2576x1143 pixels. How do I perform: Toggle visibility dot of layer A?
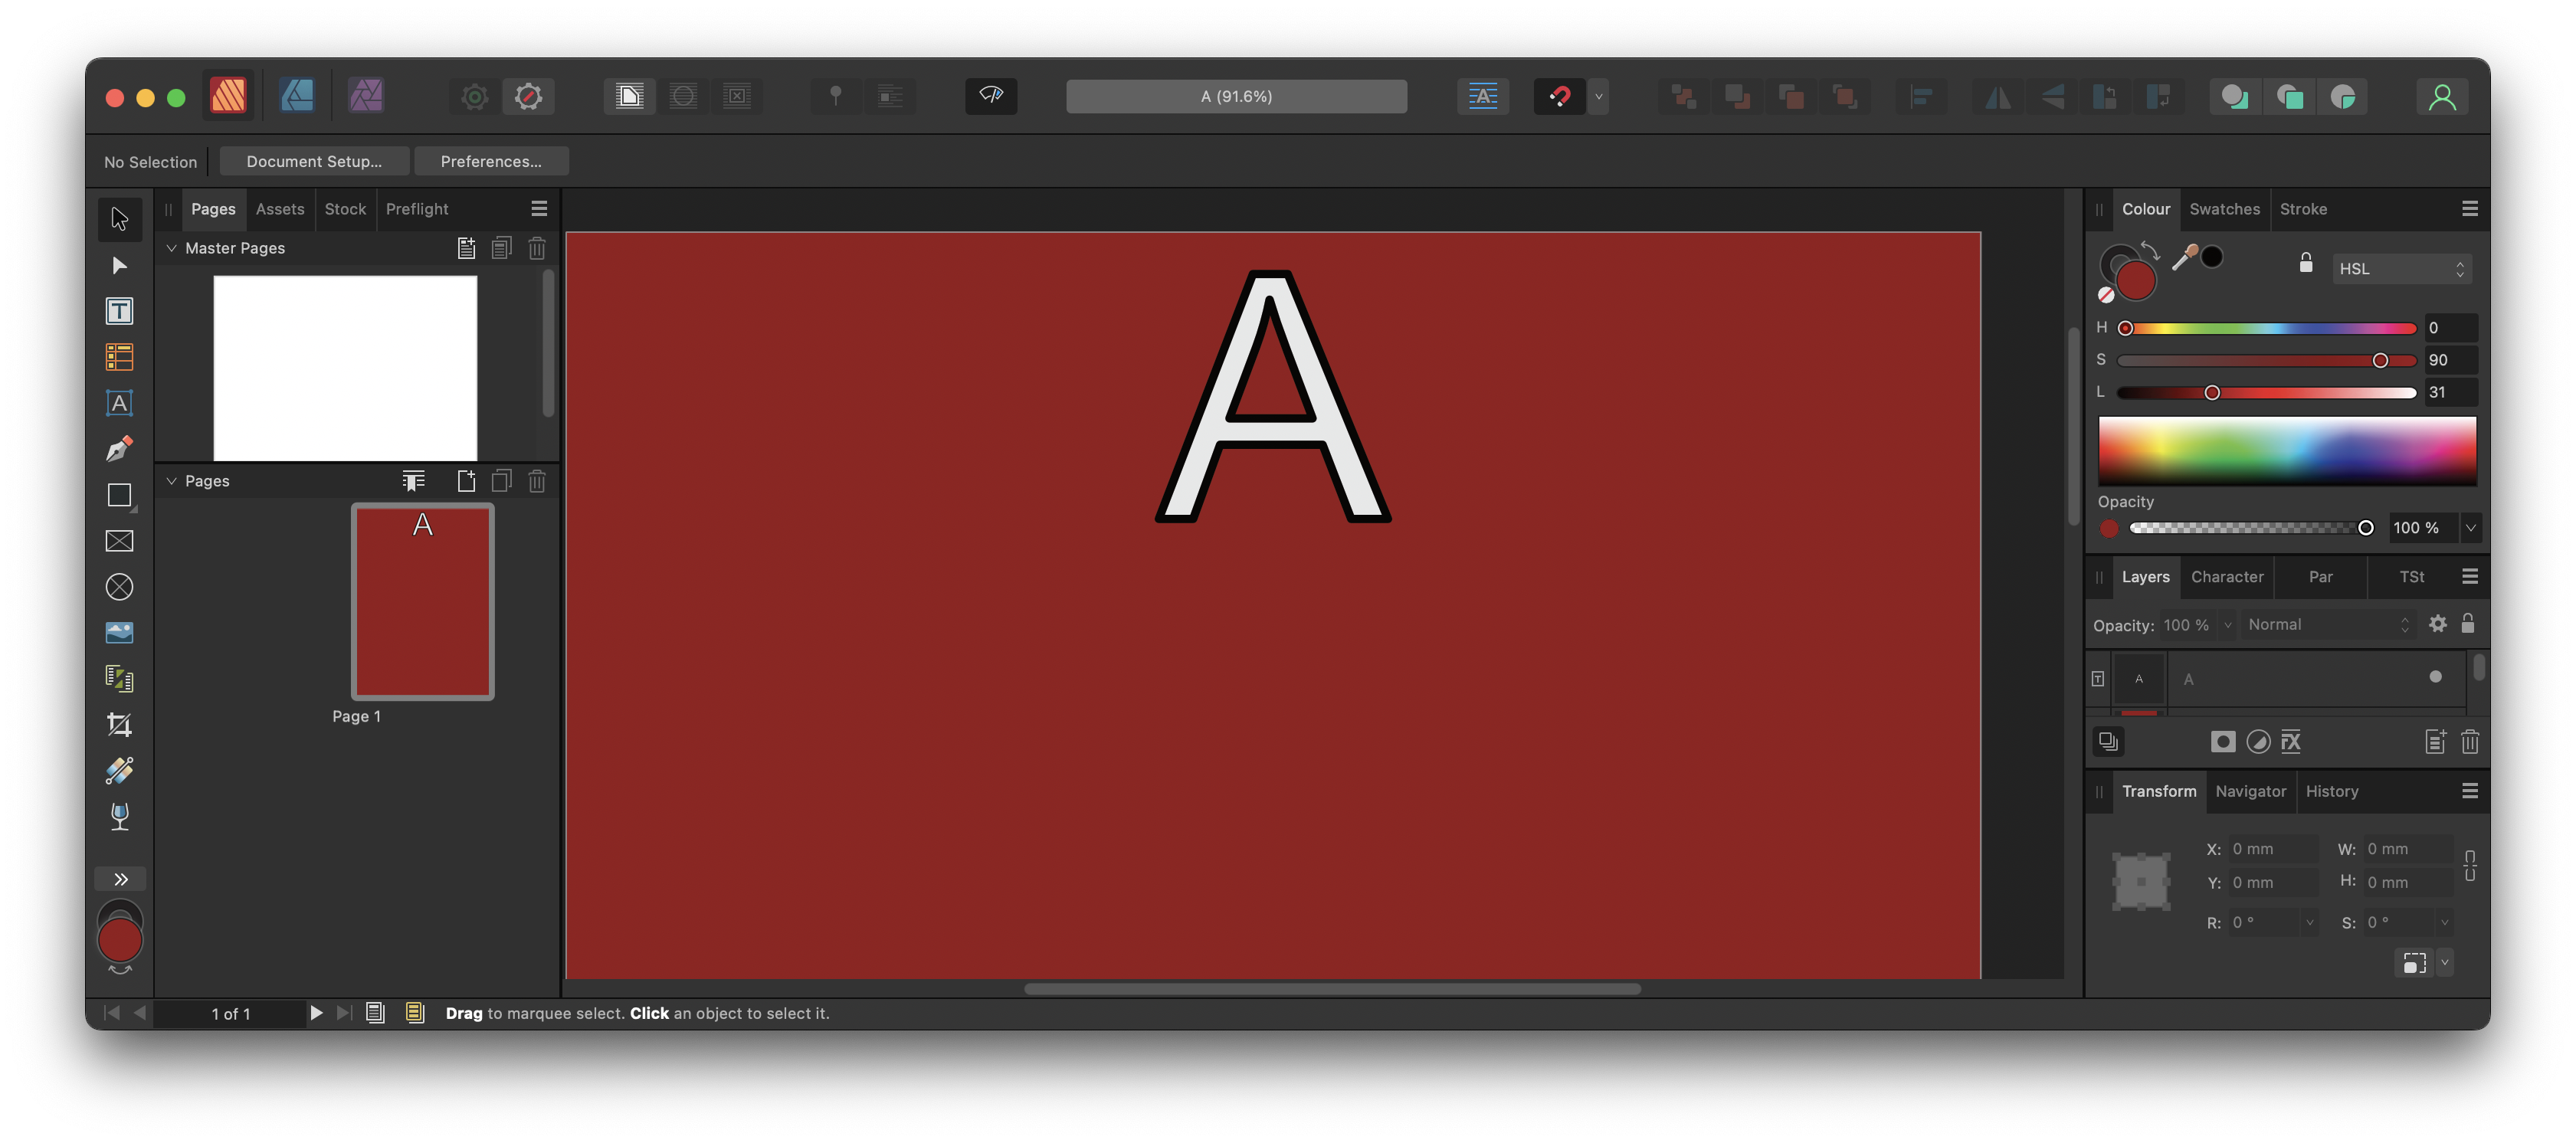[x=2435, y=677]
